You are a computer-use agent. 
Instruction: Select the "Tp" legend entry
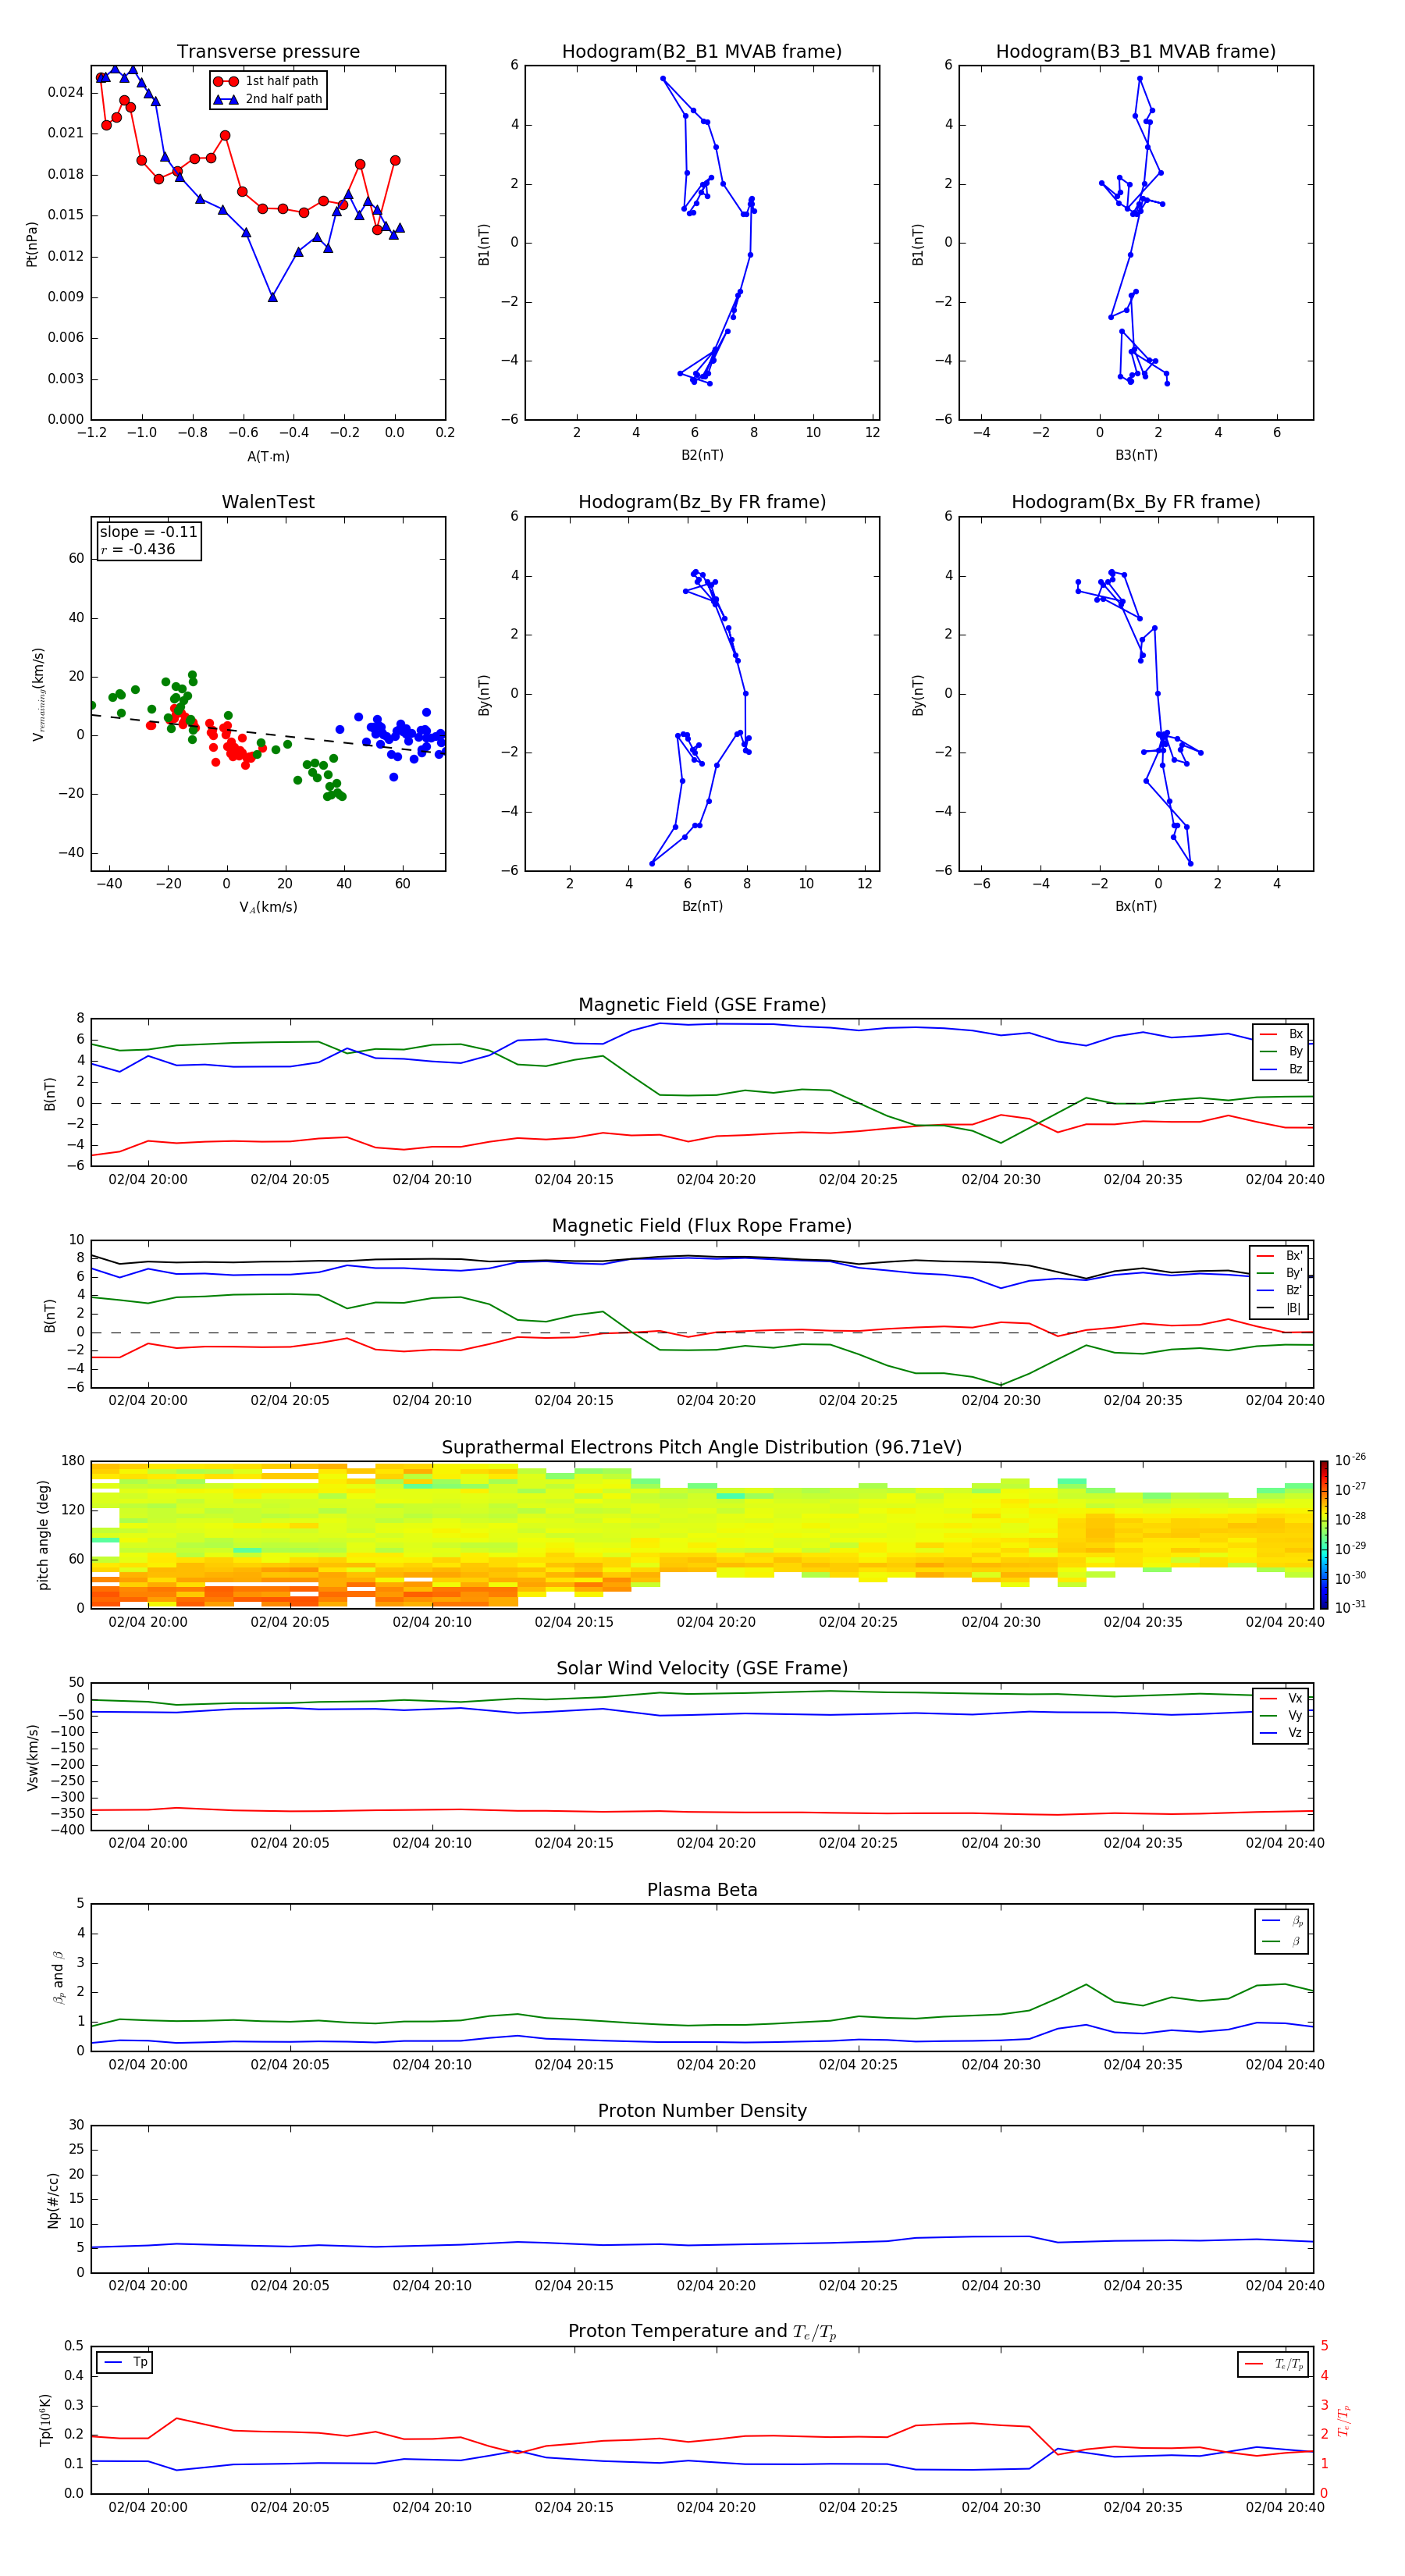tap(126, 2362)
